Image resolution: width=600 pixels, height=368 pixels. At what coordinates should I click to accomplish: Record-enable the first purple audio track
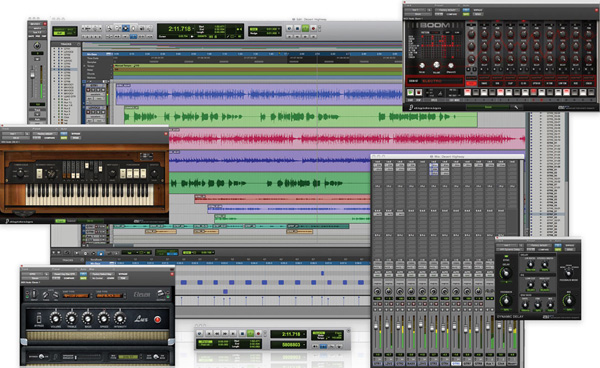88,90
